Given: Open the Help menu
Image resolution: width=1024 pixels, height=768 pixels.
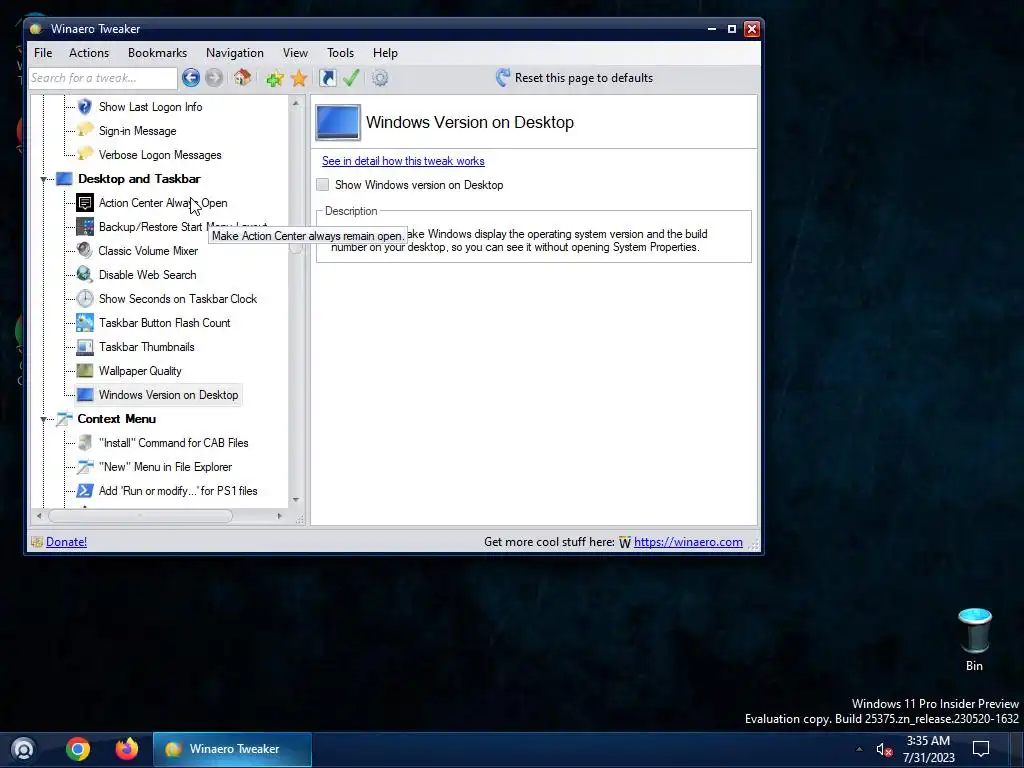Looking at the screenshot, I should (385, 53).
